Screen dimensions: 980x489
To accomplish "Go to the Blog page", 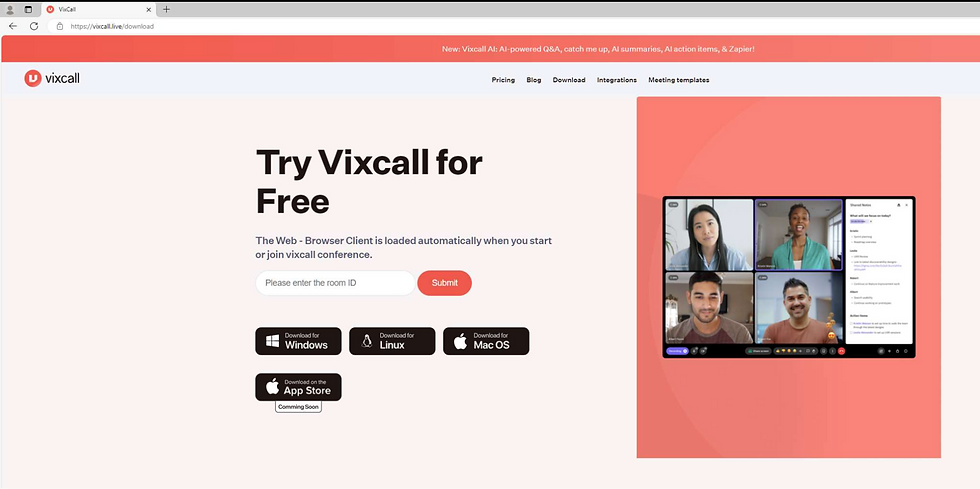I will point(534,80).
